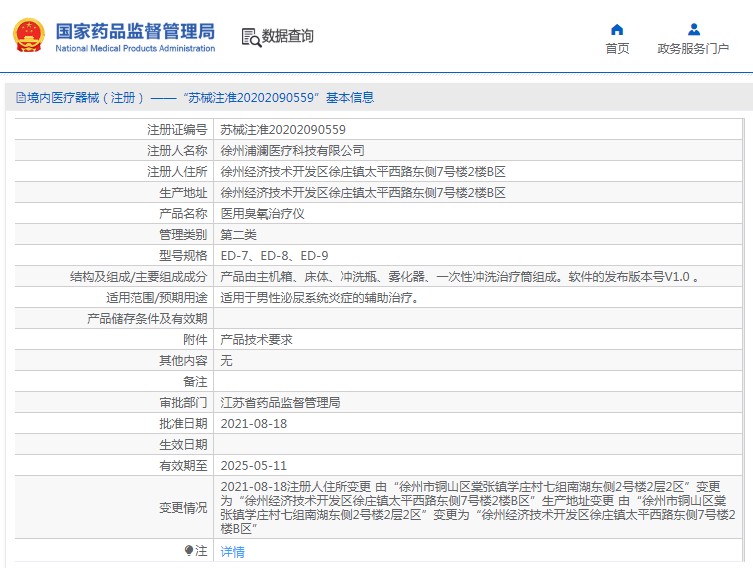753x568 pixels.
Task: Select model spec ED-7、ED-8、ED-9
Action: [274, 256]
